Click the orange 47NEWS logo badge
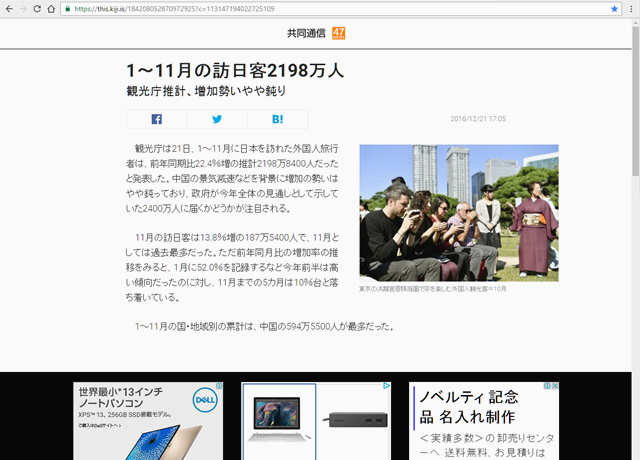Screen dimensions: 640x460 (338, 33)
